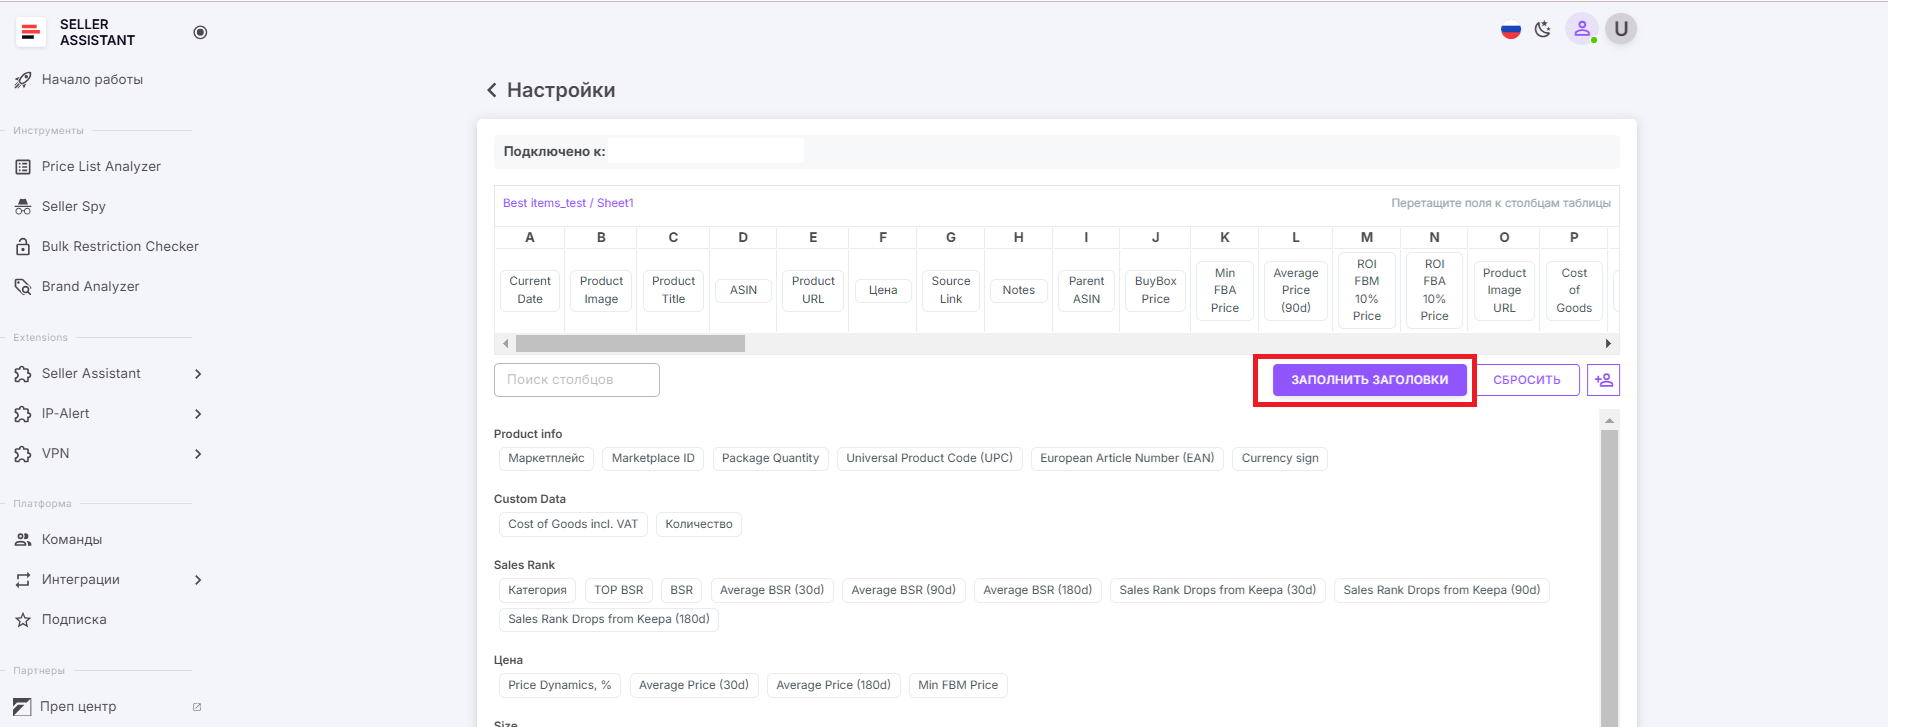Click the Russian flag language icon
Image resolution: width=1919 pixels, height=727 pixels.
[x=1510, y=30]
